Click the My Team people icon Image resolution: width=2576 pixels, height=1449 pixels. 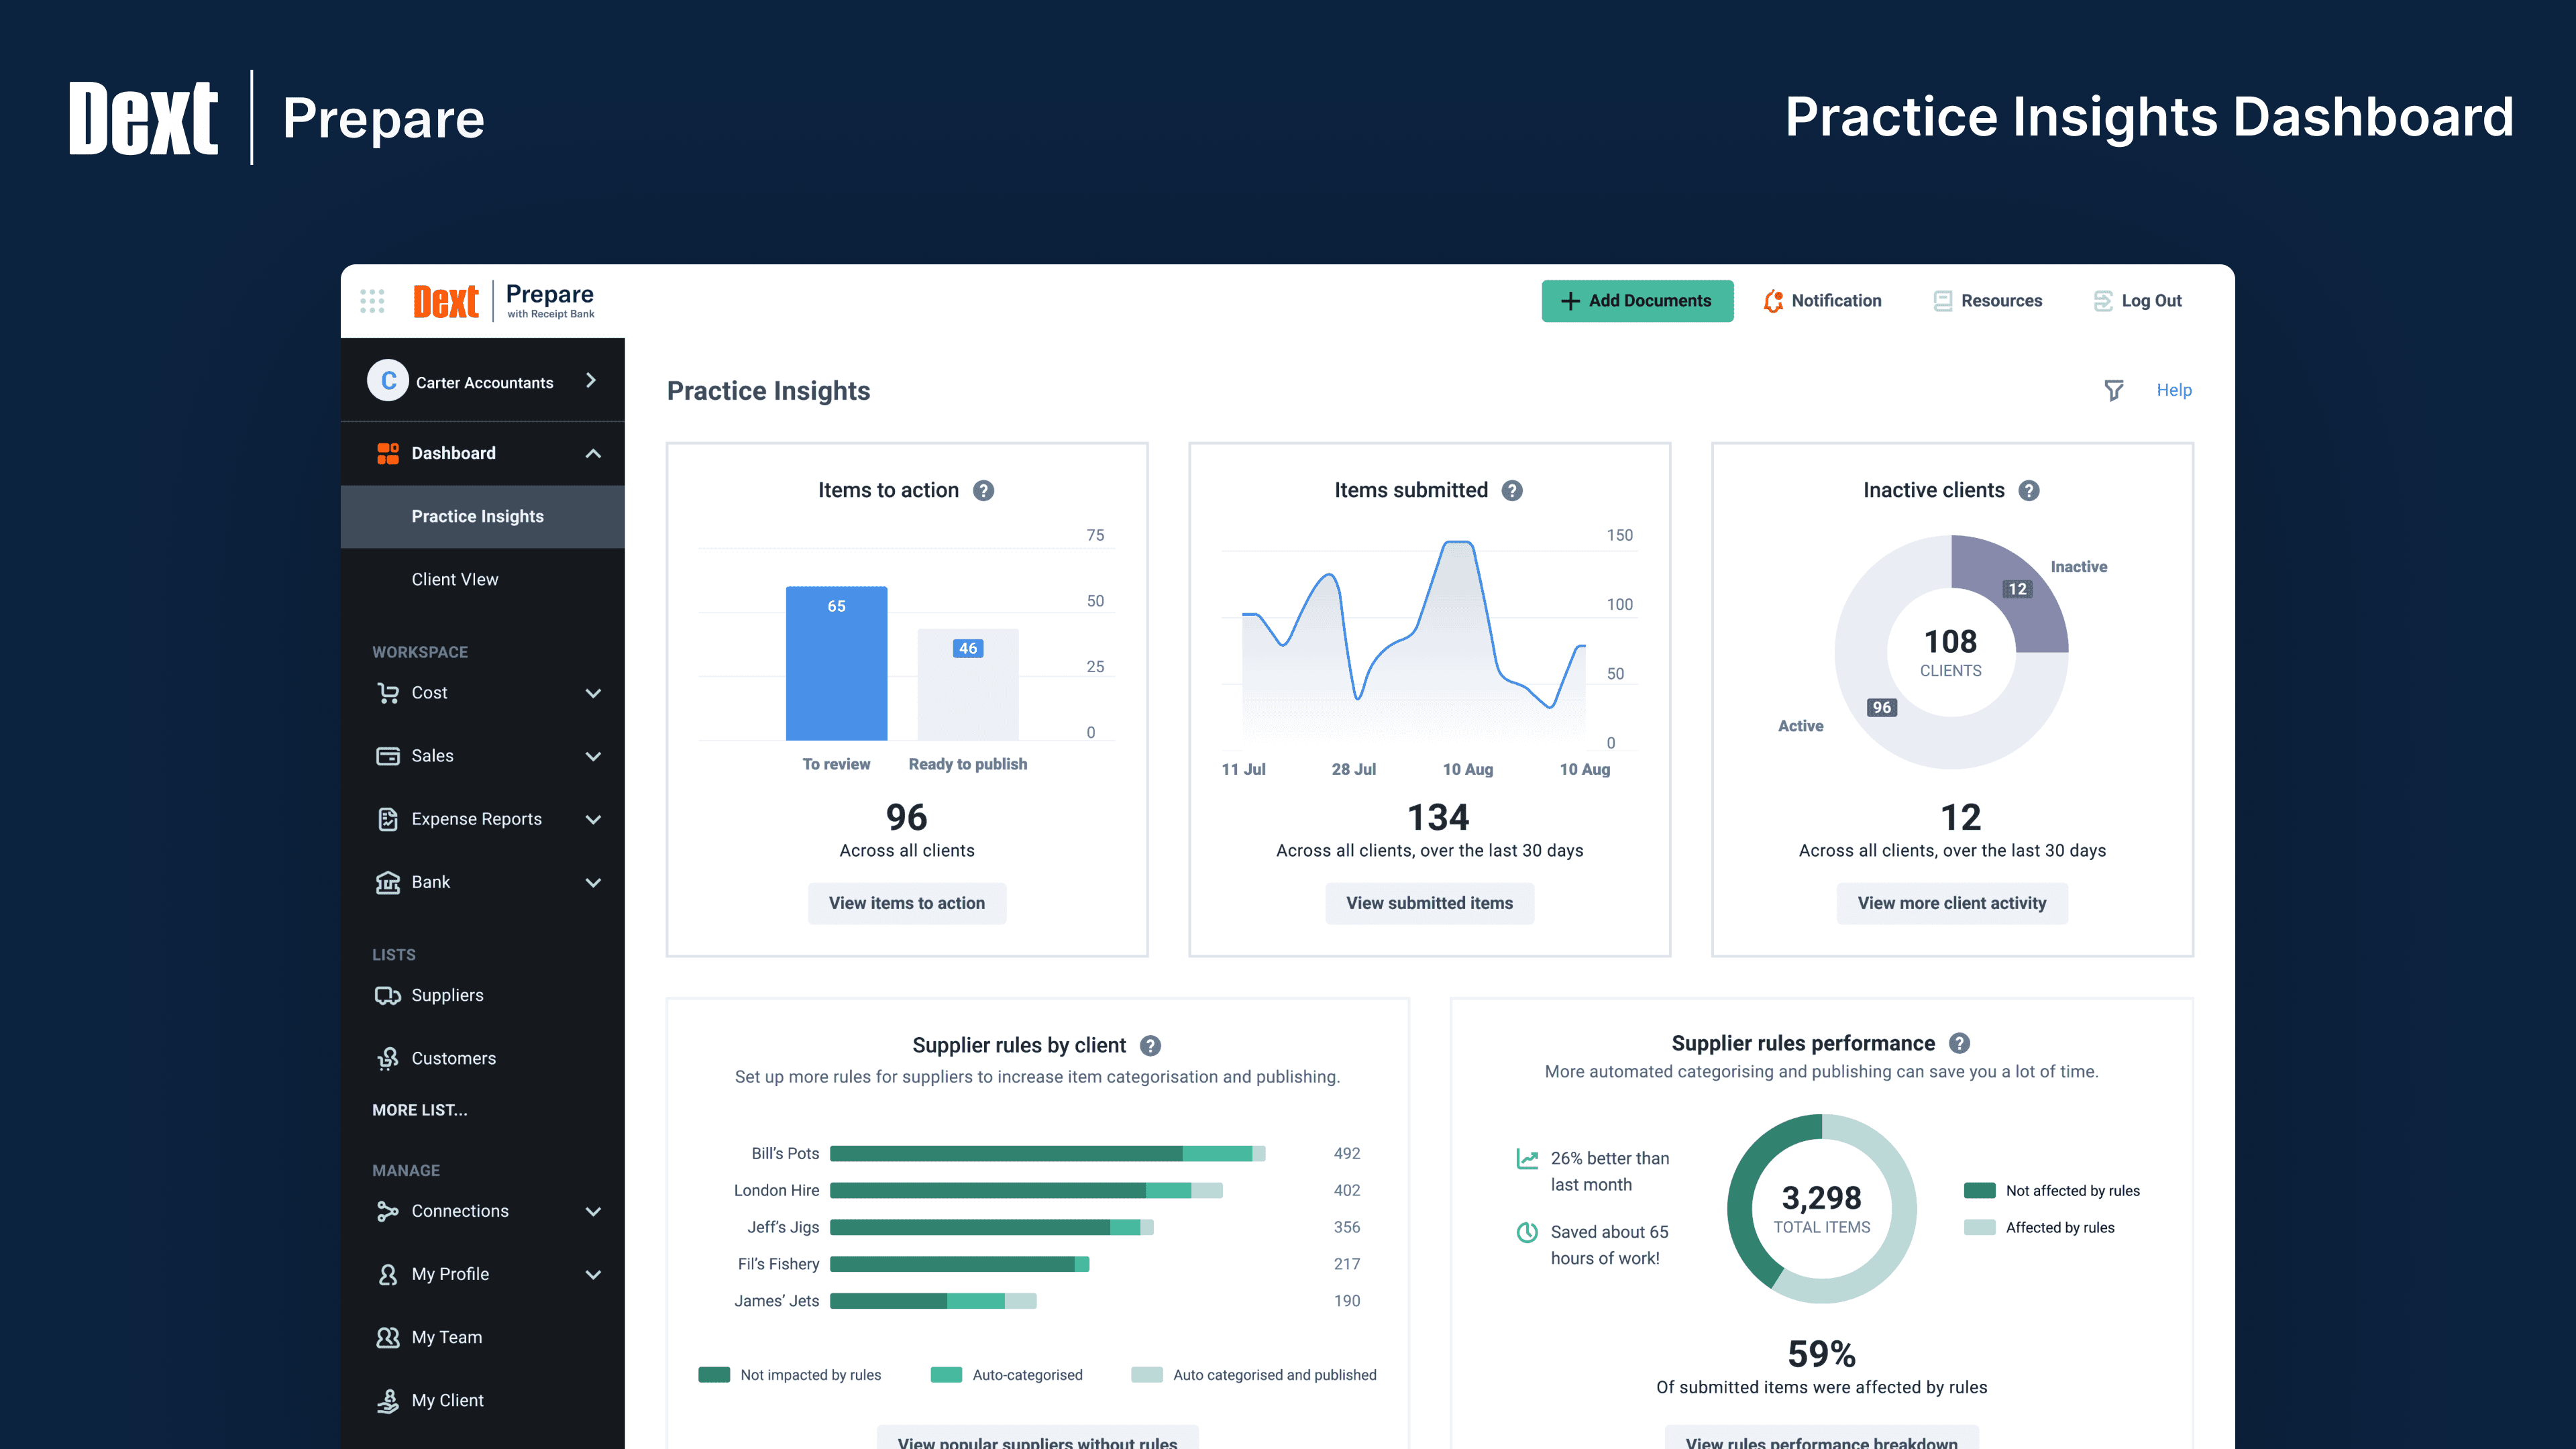coord(388,1337)
